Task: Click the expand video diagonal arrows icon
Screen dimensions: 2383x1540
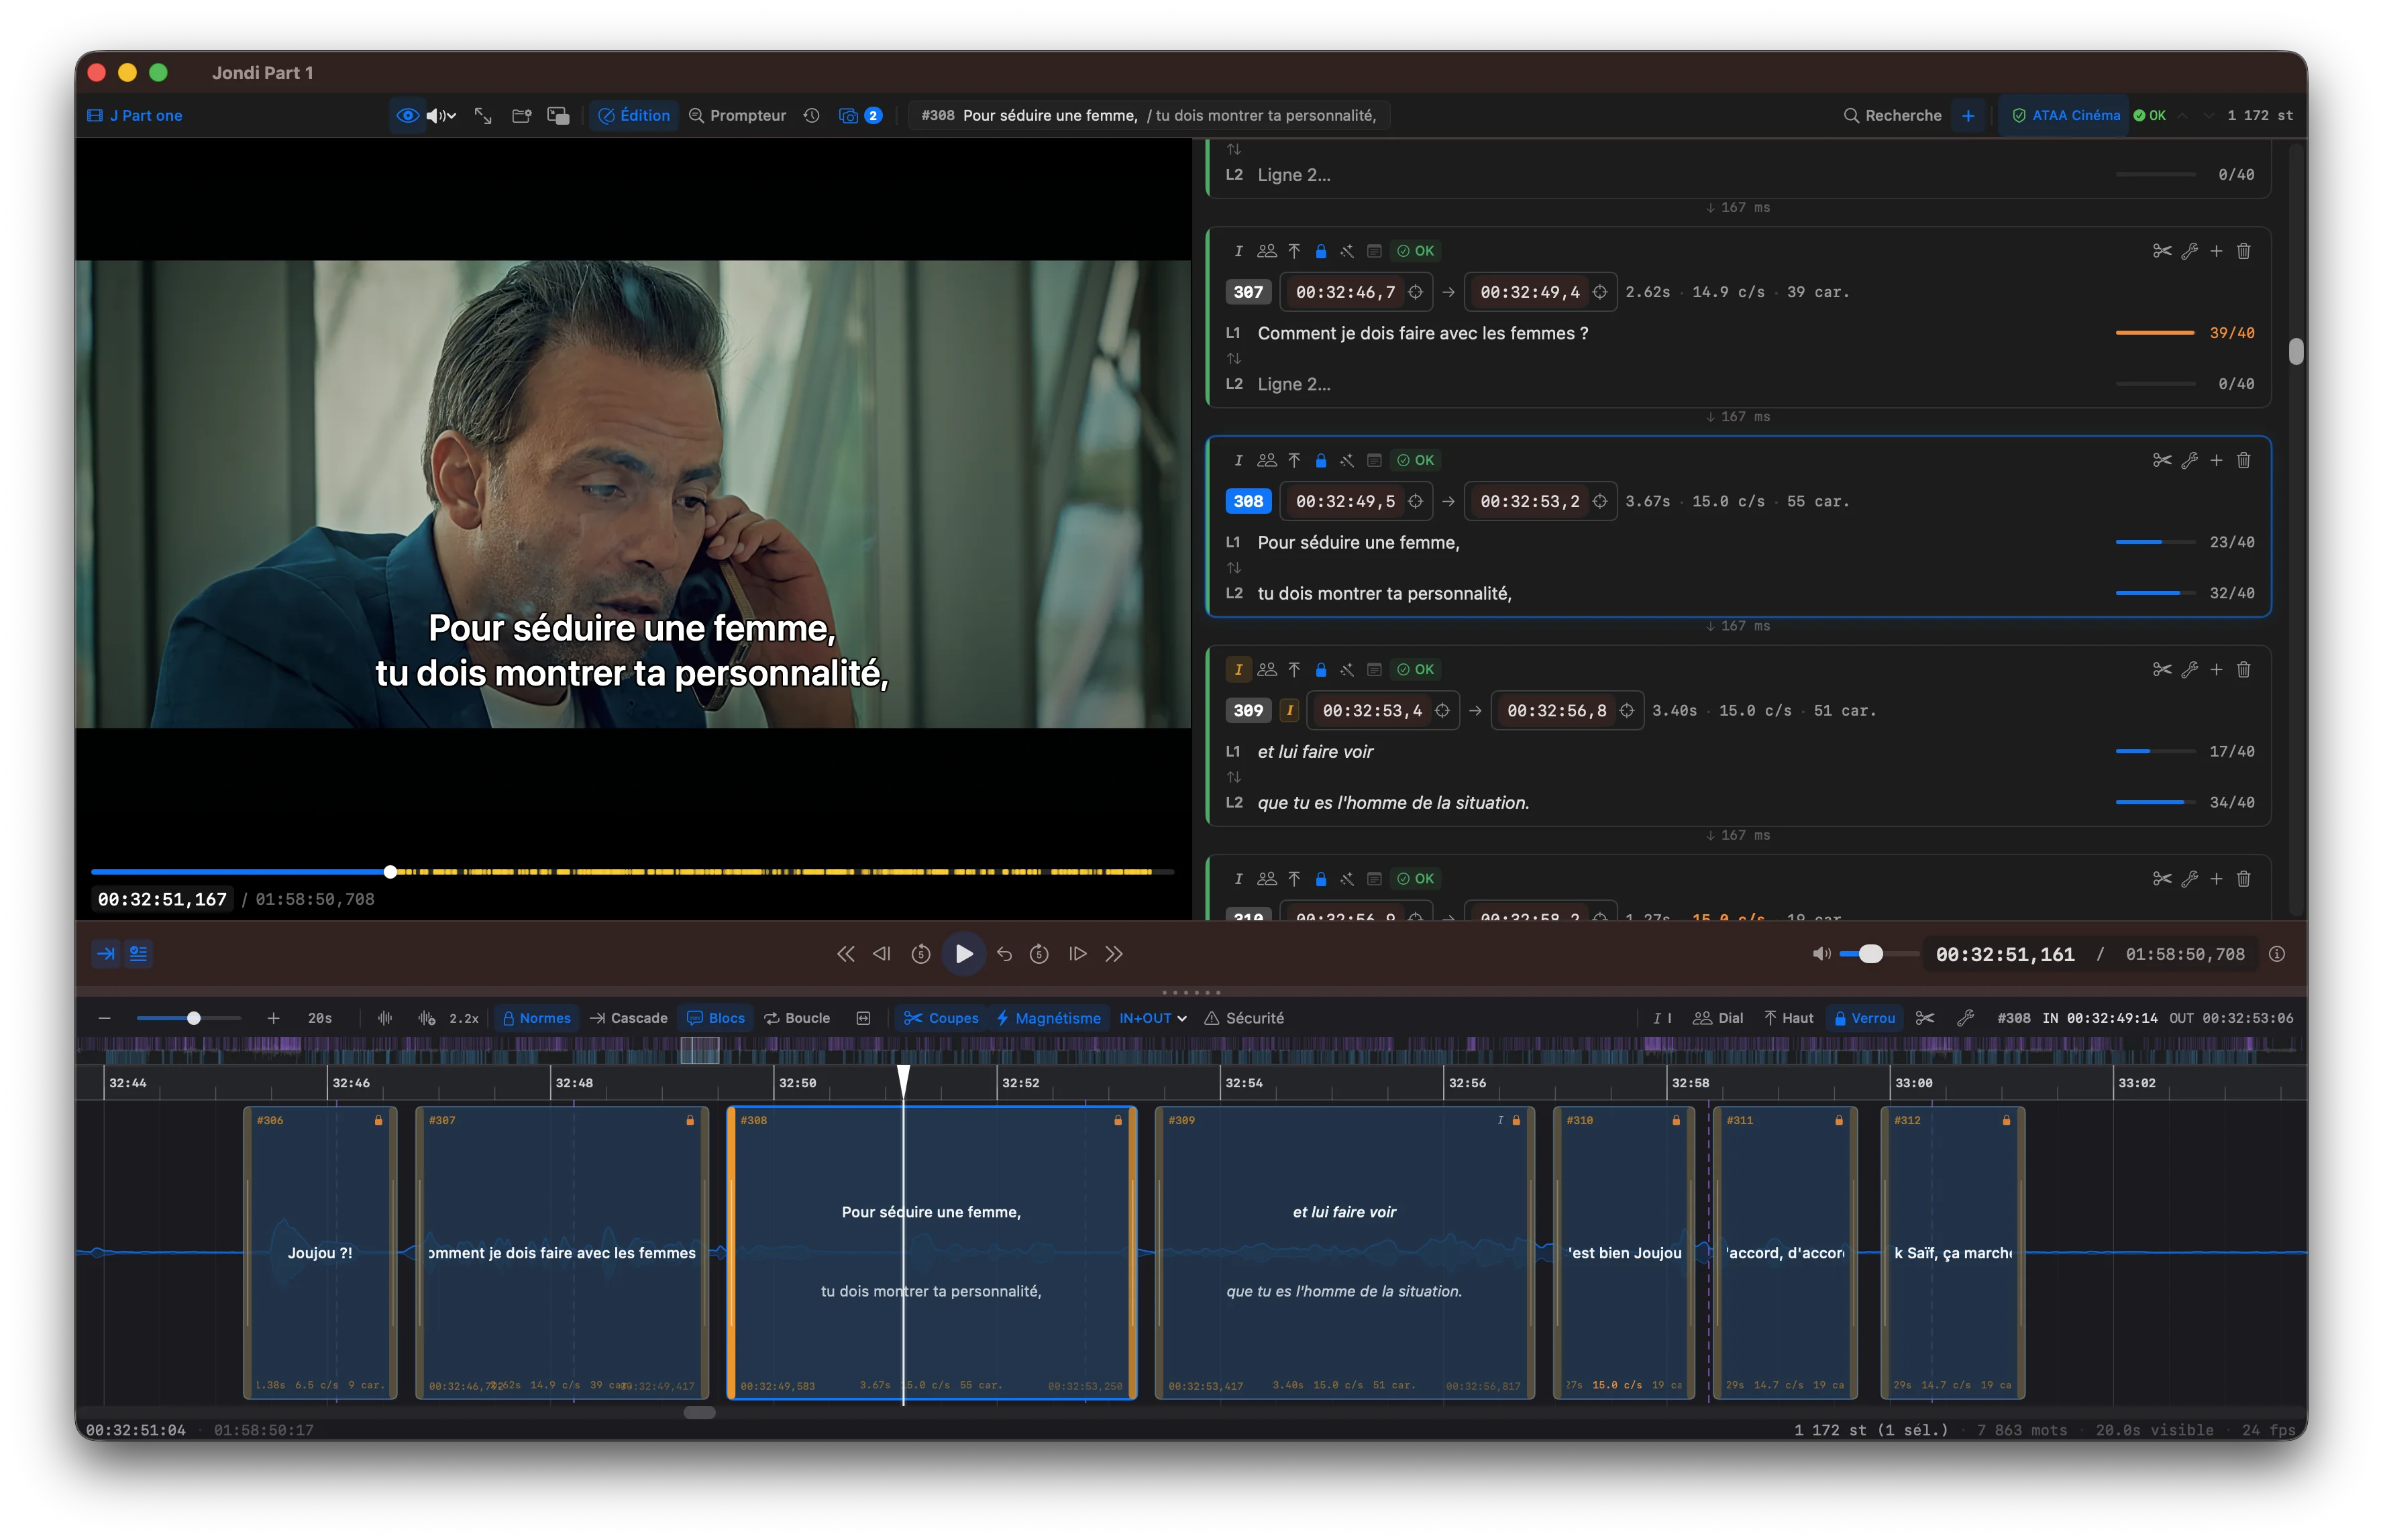Action: pos(483,116)
